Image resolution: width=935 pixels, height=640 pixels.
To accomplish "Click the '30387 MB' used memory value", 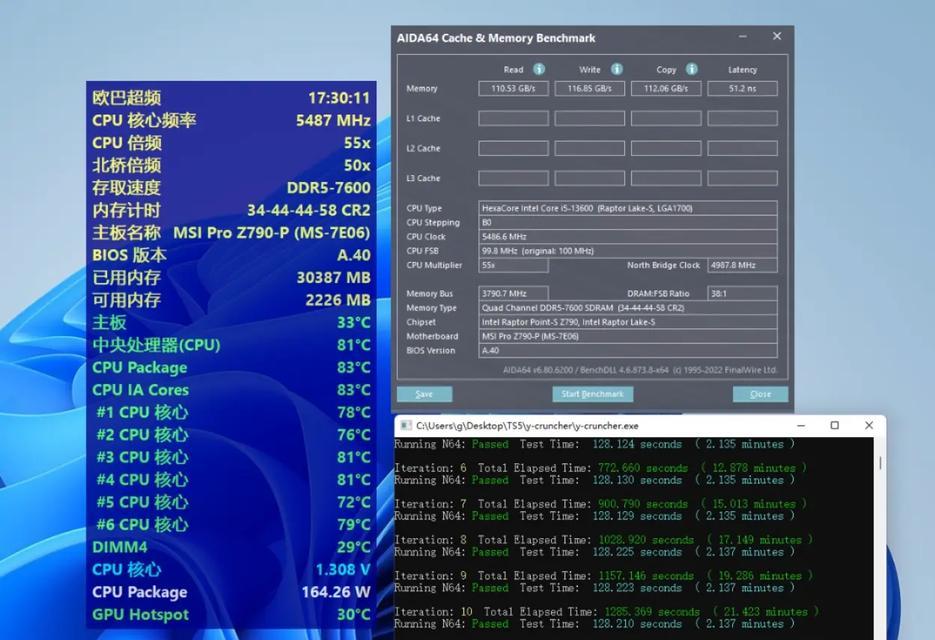I will tap(334, 278).
